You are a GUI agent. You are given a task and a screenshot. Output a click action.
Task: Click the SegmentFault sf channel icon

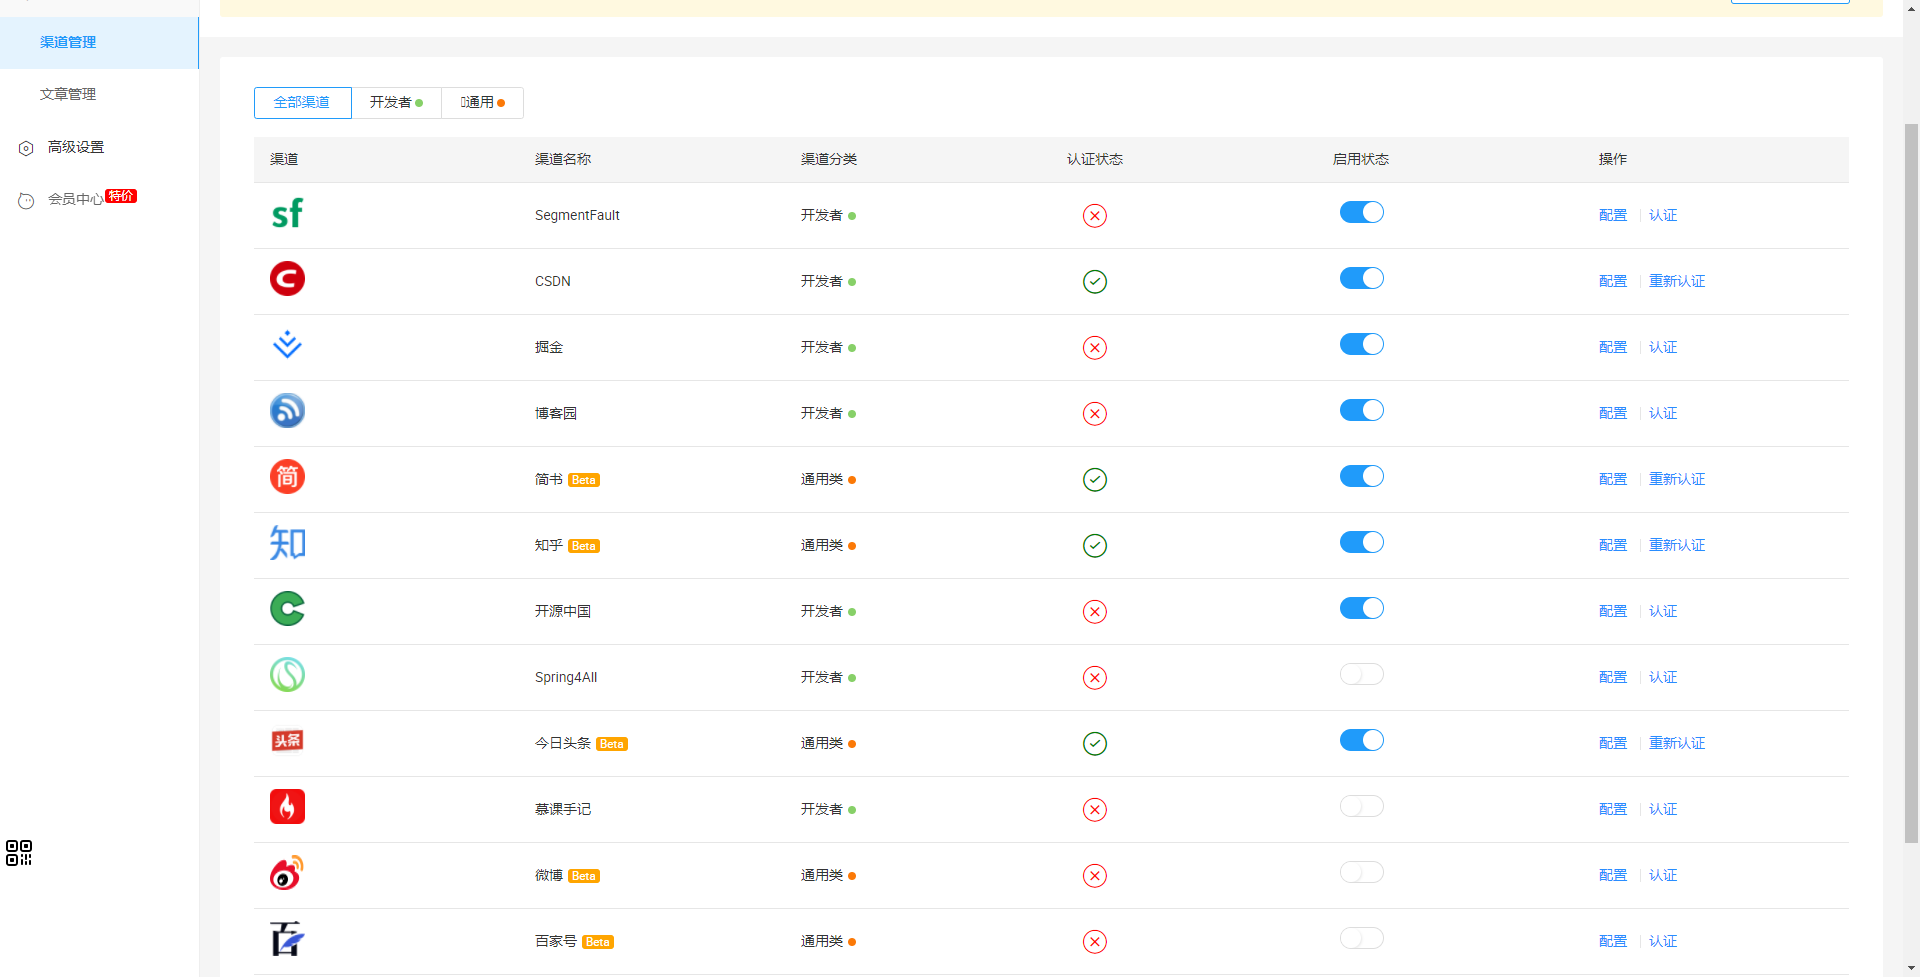287,214
